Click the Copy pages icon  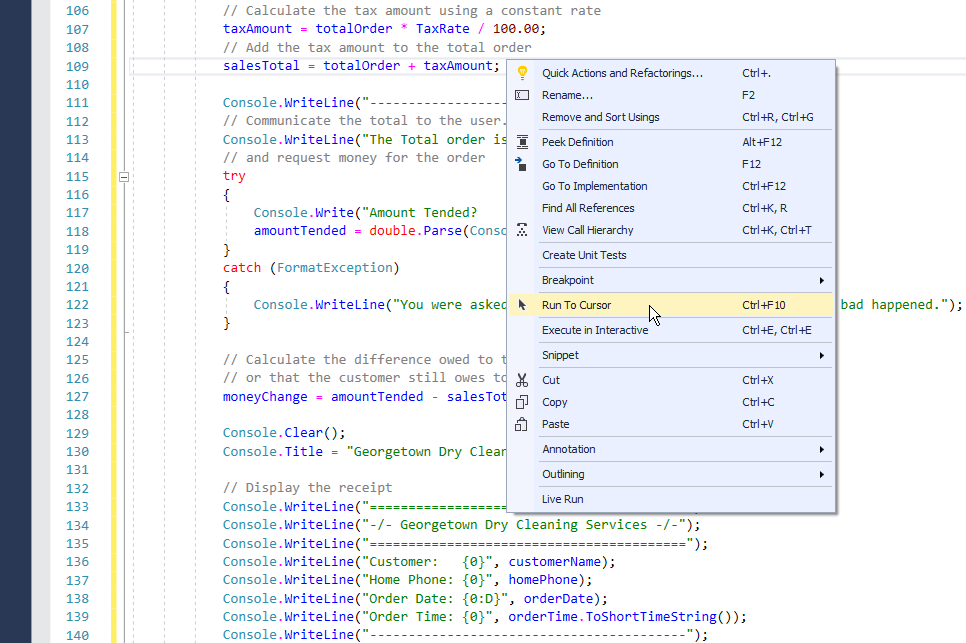(522, 402)
